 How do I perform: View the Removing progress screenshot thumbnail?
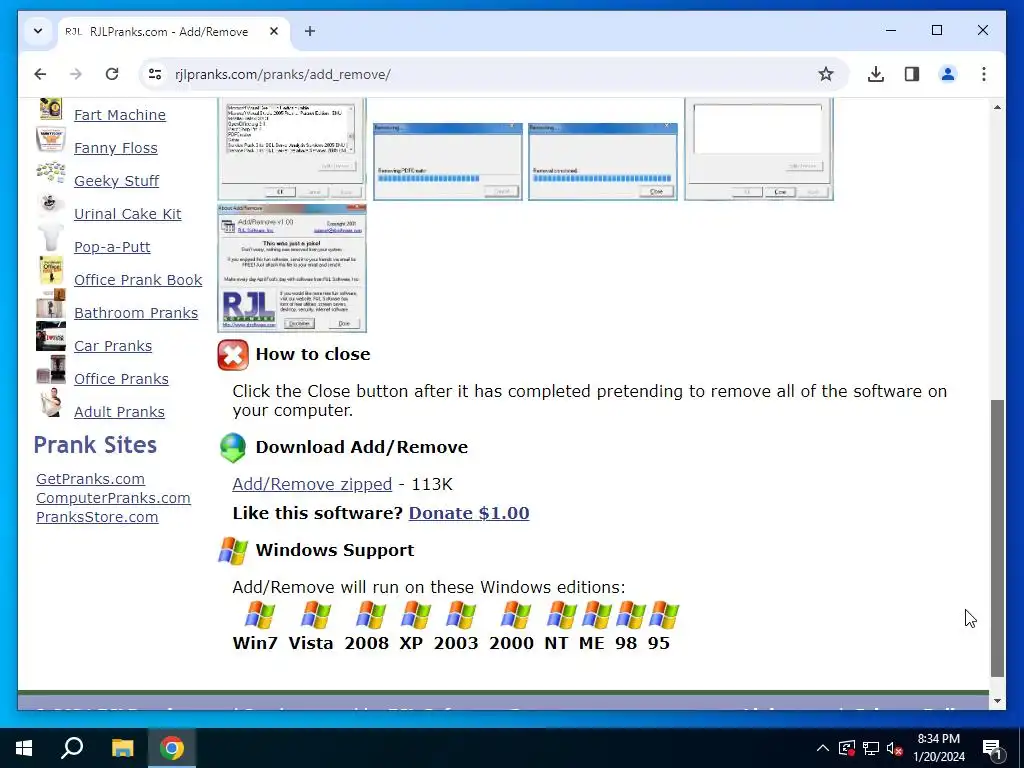(x=448, y=161)
